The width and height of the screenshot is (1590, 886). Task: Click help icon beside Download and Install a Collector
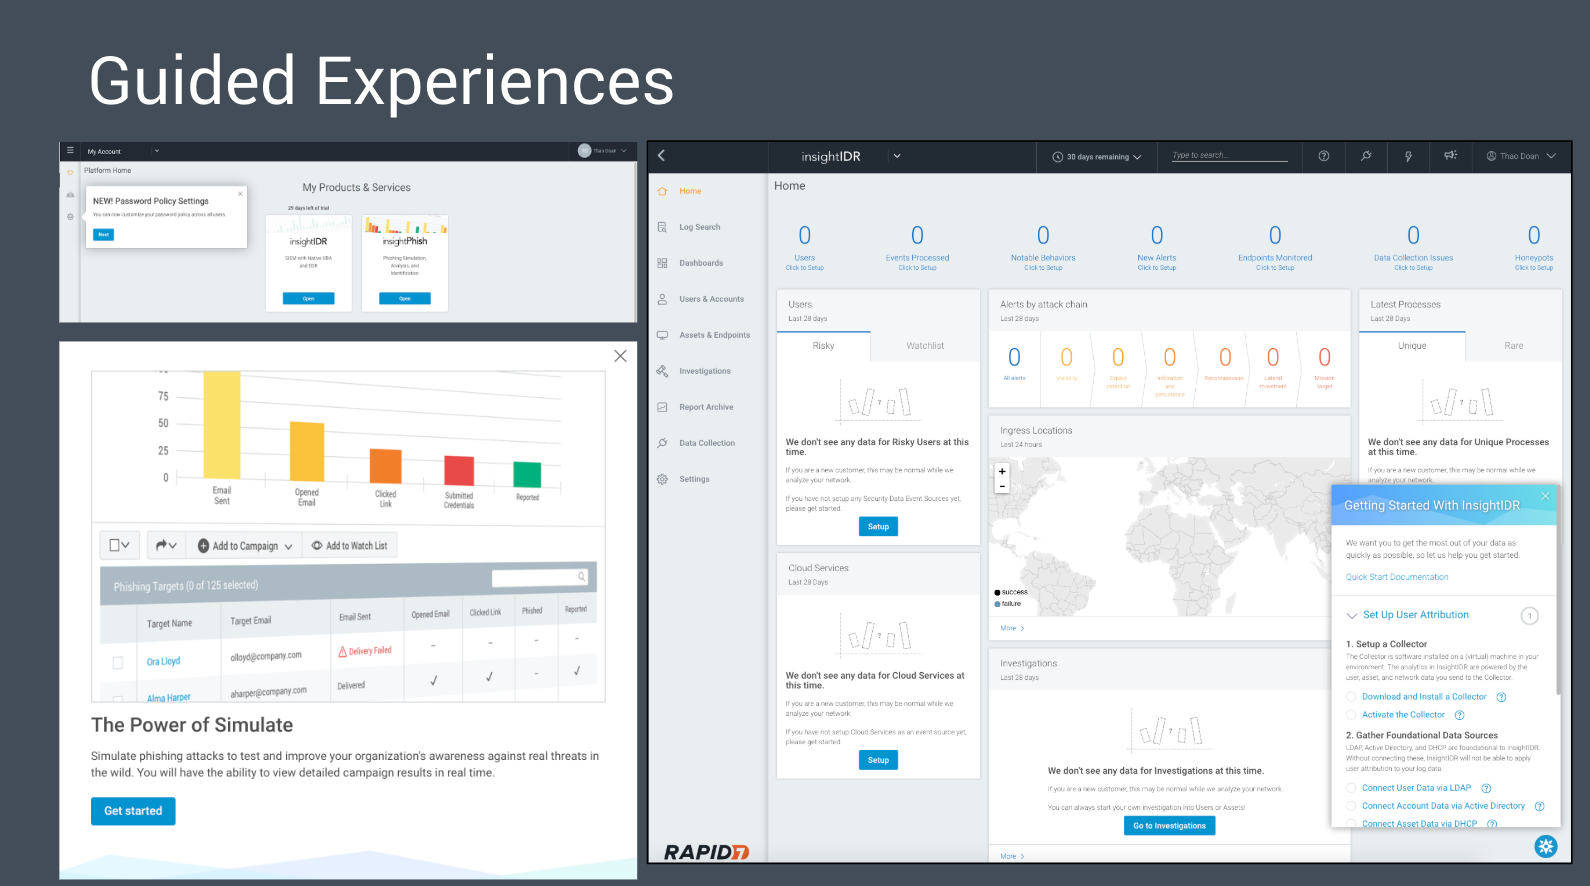pyautogui.click(x=1501, y=697)
